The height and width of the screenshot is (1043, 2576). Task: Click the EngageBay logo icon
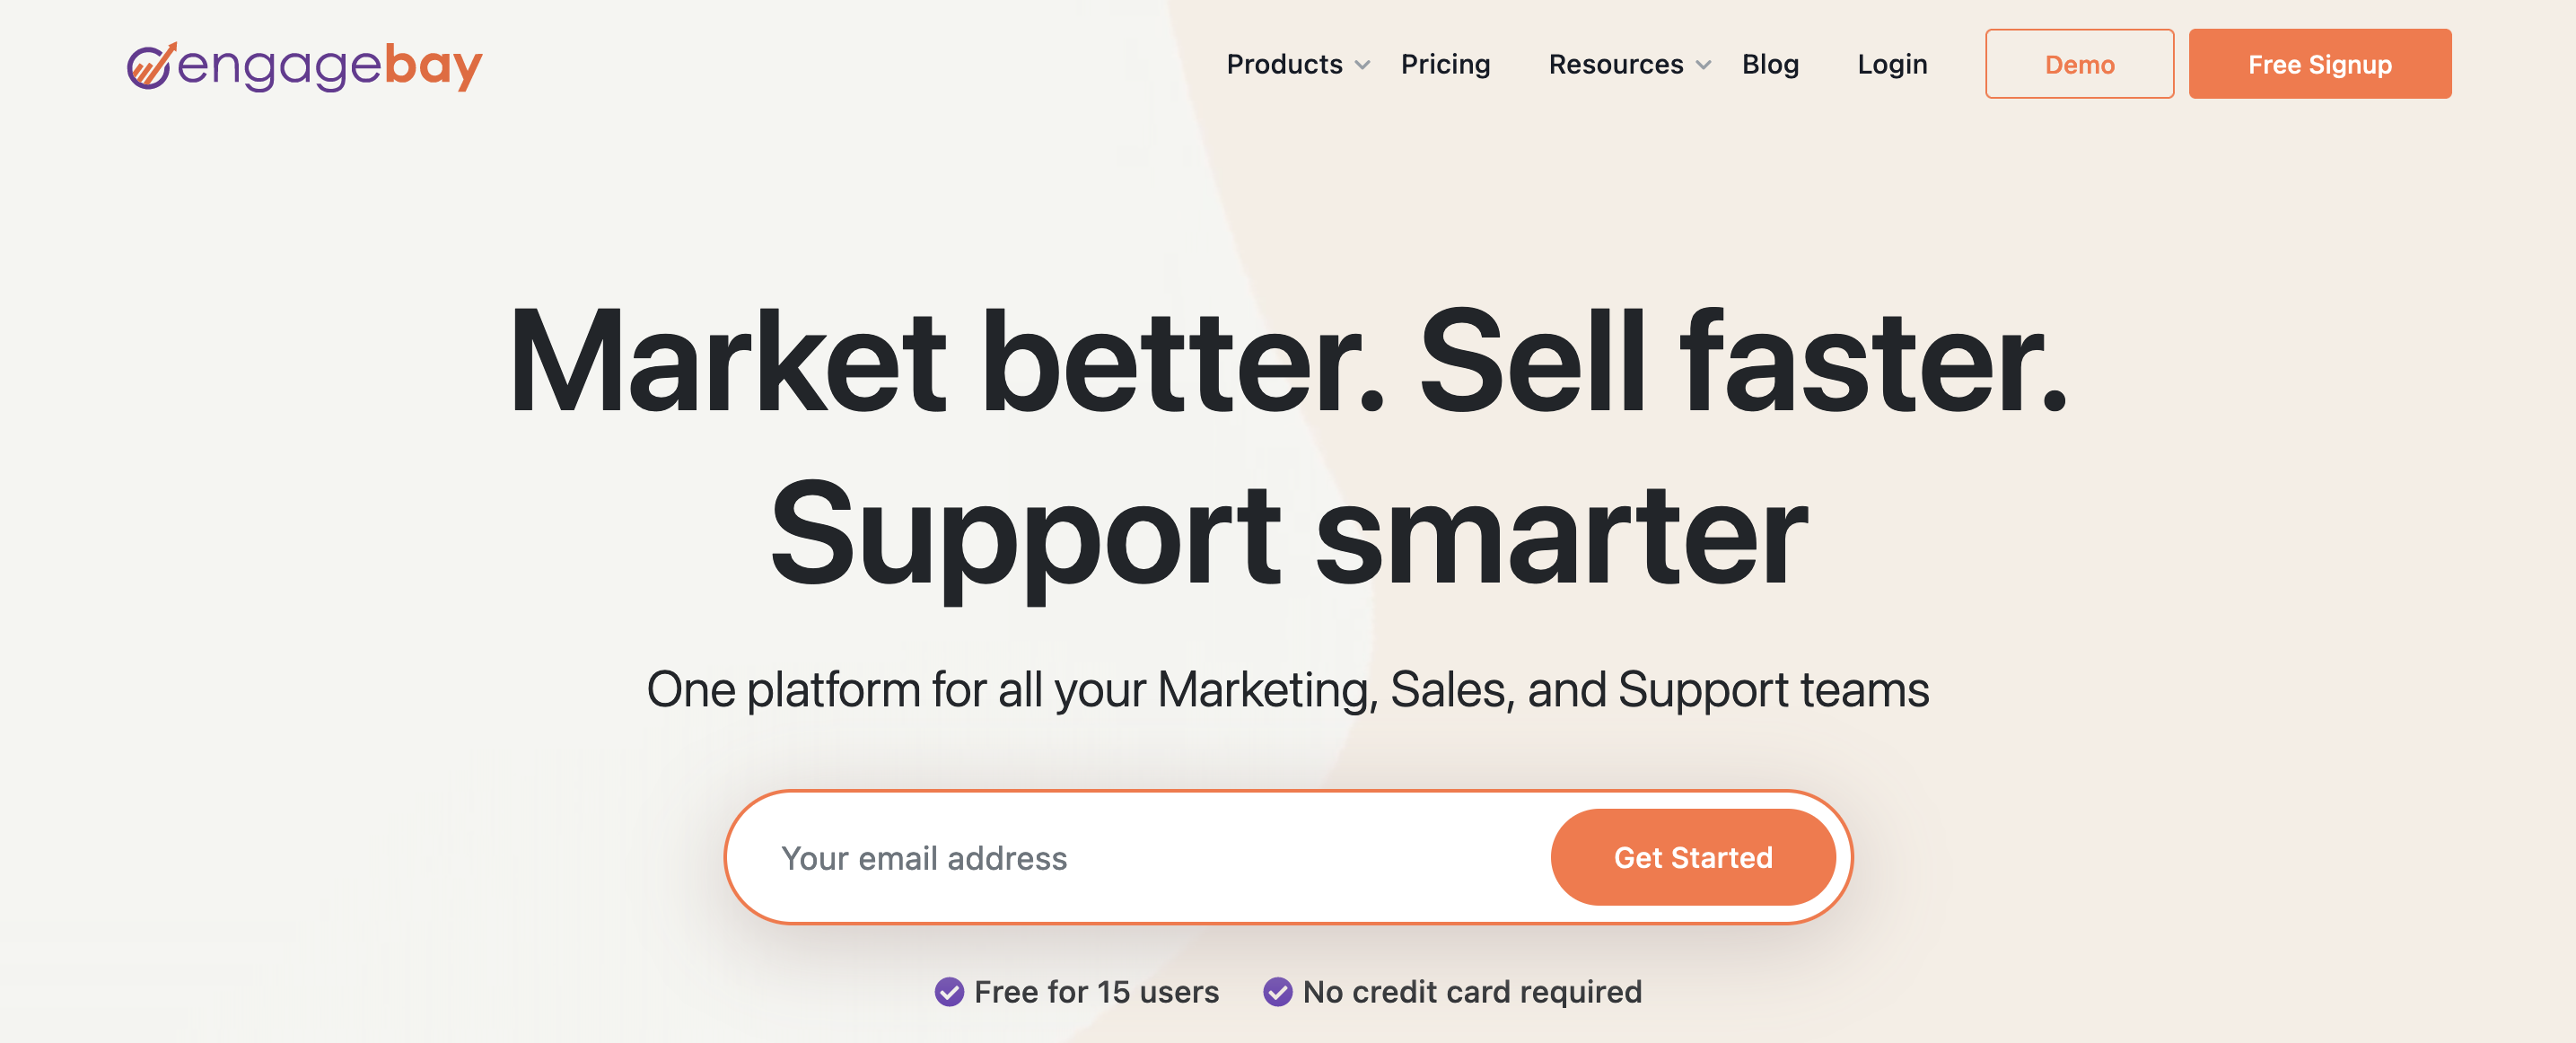pos(151,66)
